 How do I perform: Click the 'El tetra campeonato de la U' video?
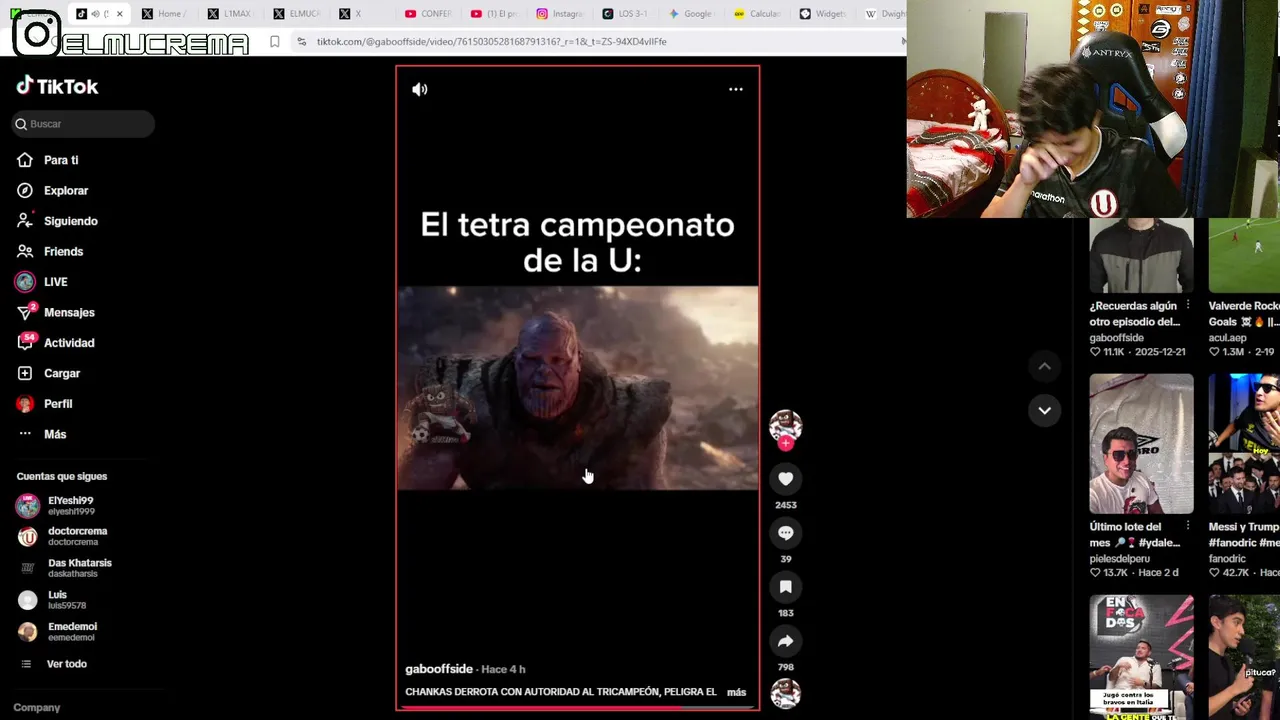[x=577, y=388]
